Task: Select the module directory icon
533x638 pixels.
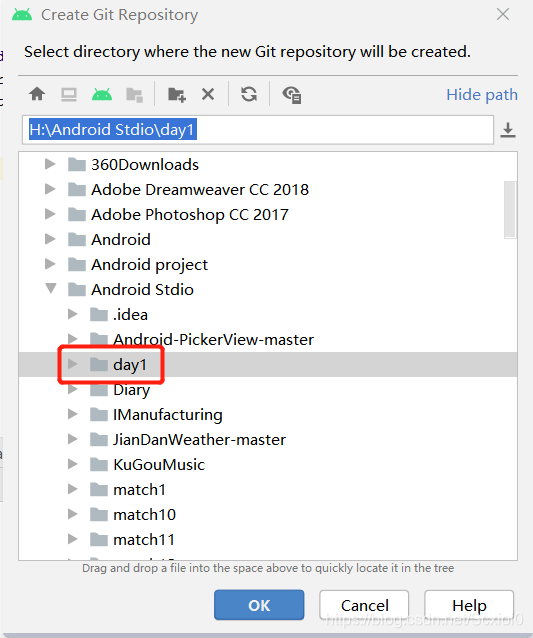Action: click(134, 95)
